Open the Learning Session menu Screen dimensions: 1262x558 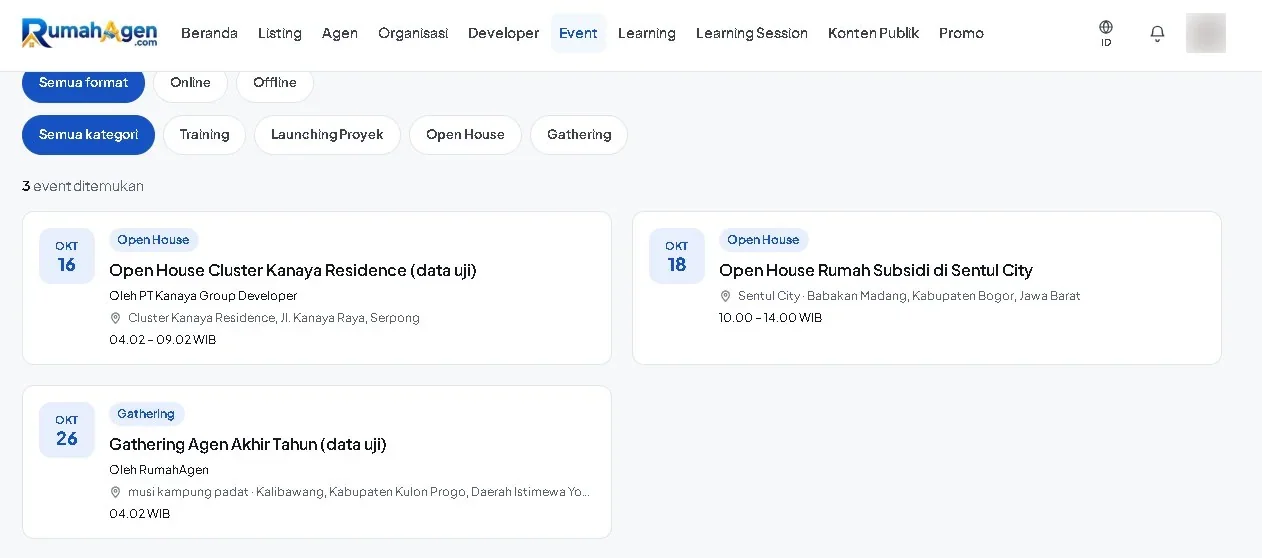(x=752, y=33)
